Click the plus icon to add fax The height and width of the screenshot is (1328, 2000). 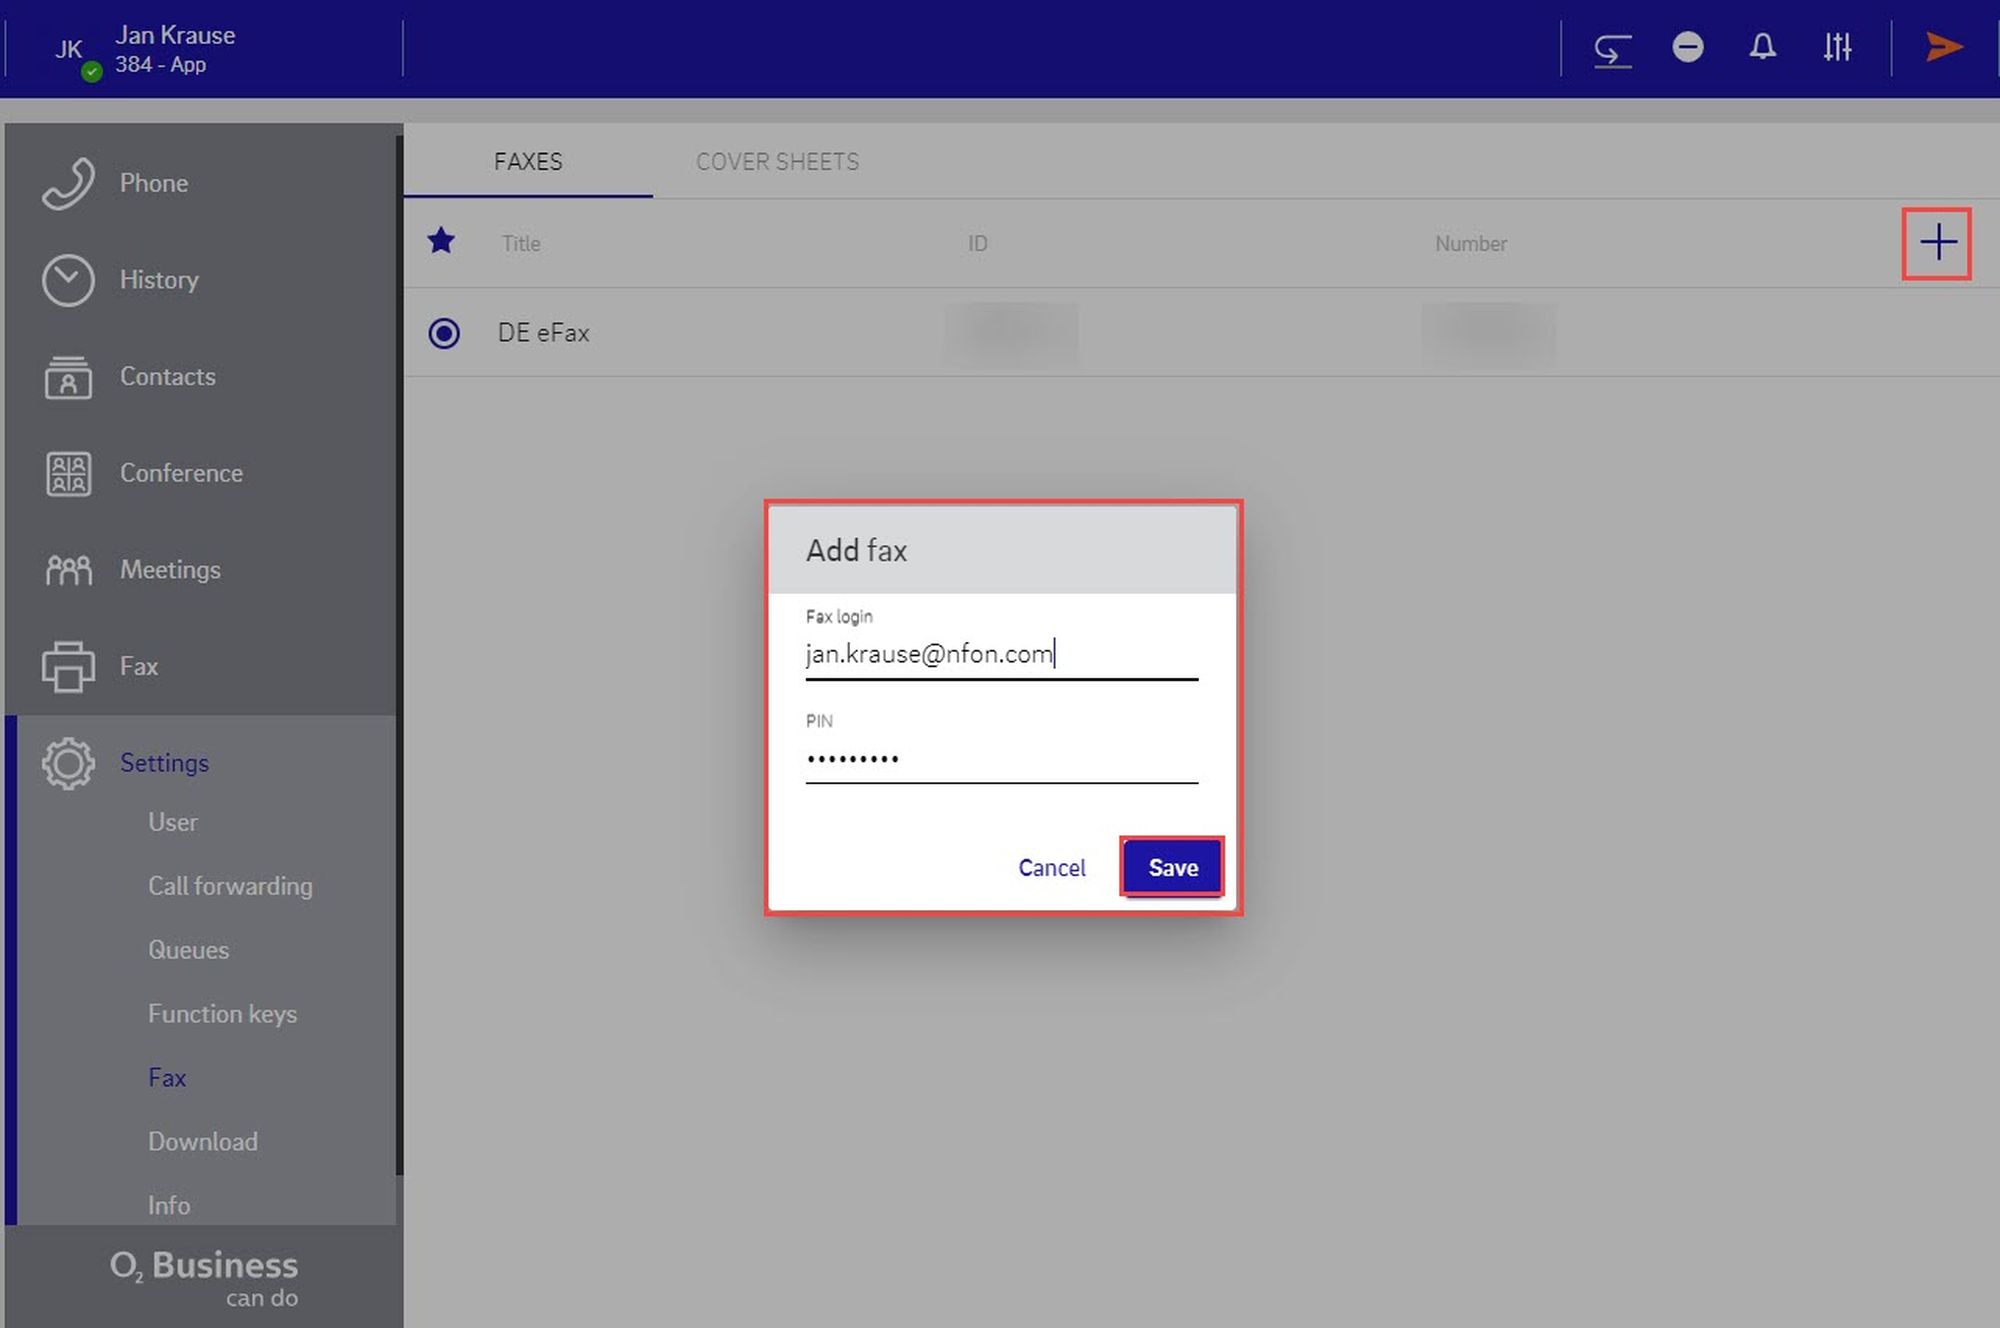(x=1937, y=243)
